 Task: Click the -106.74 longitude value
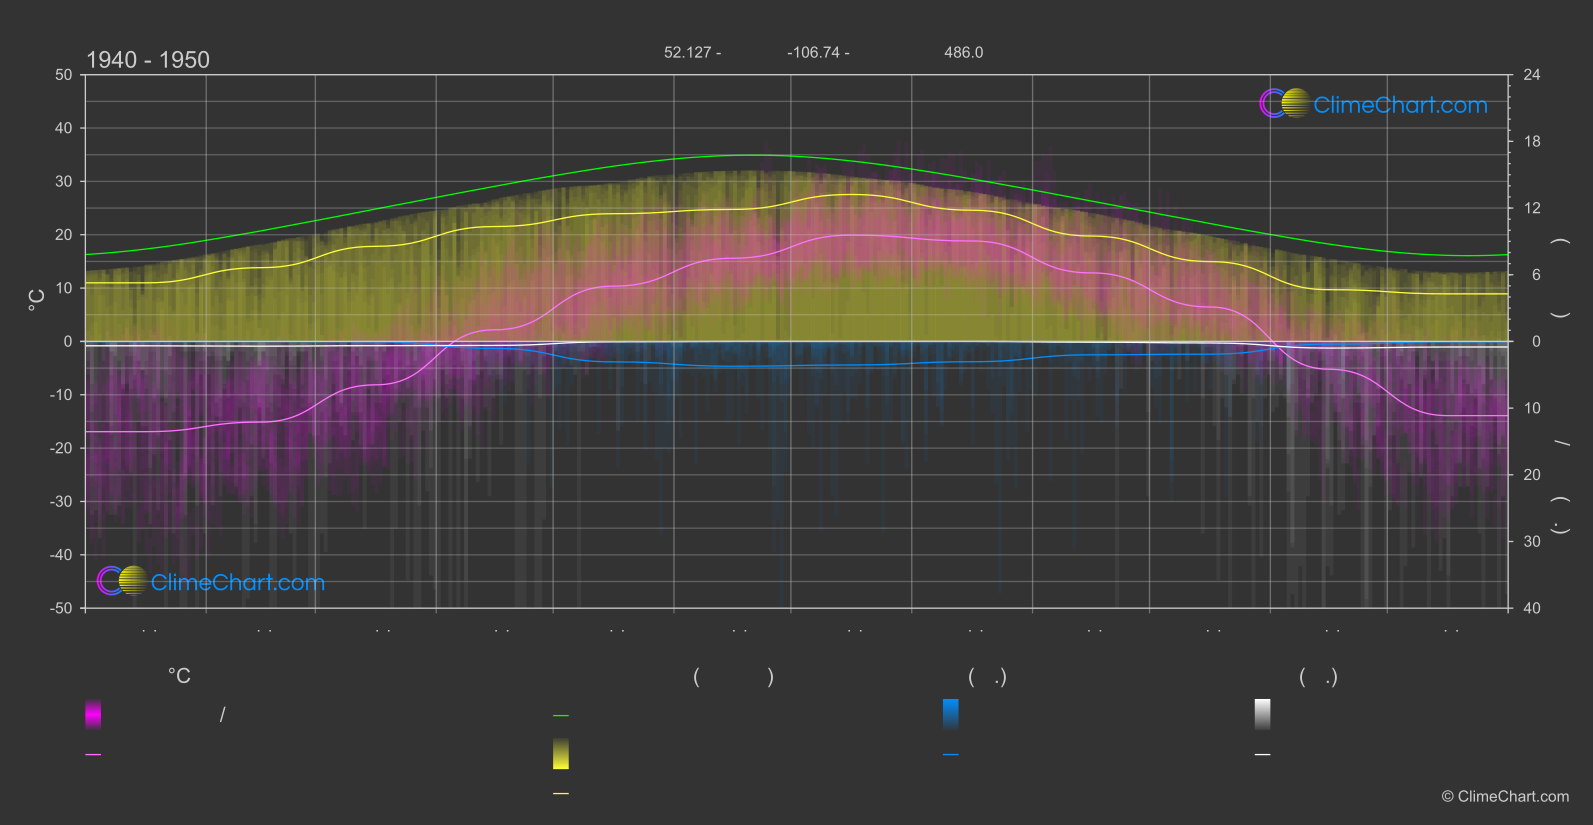(x=813, y=52)
